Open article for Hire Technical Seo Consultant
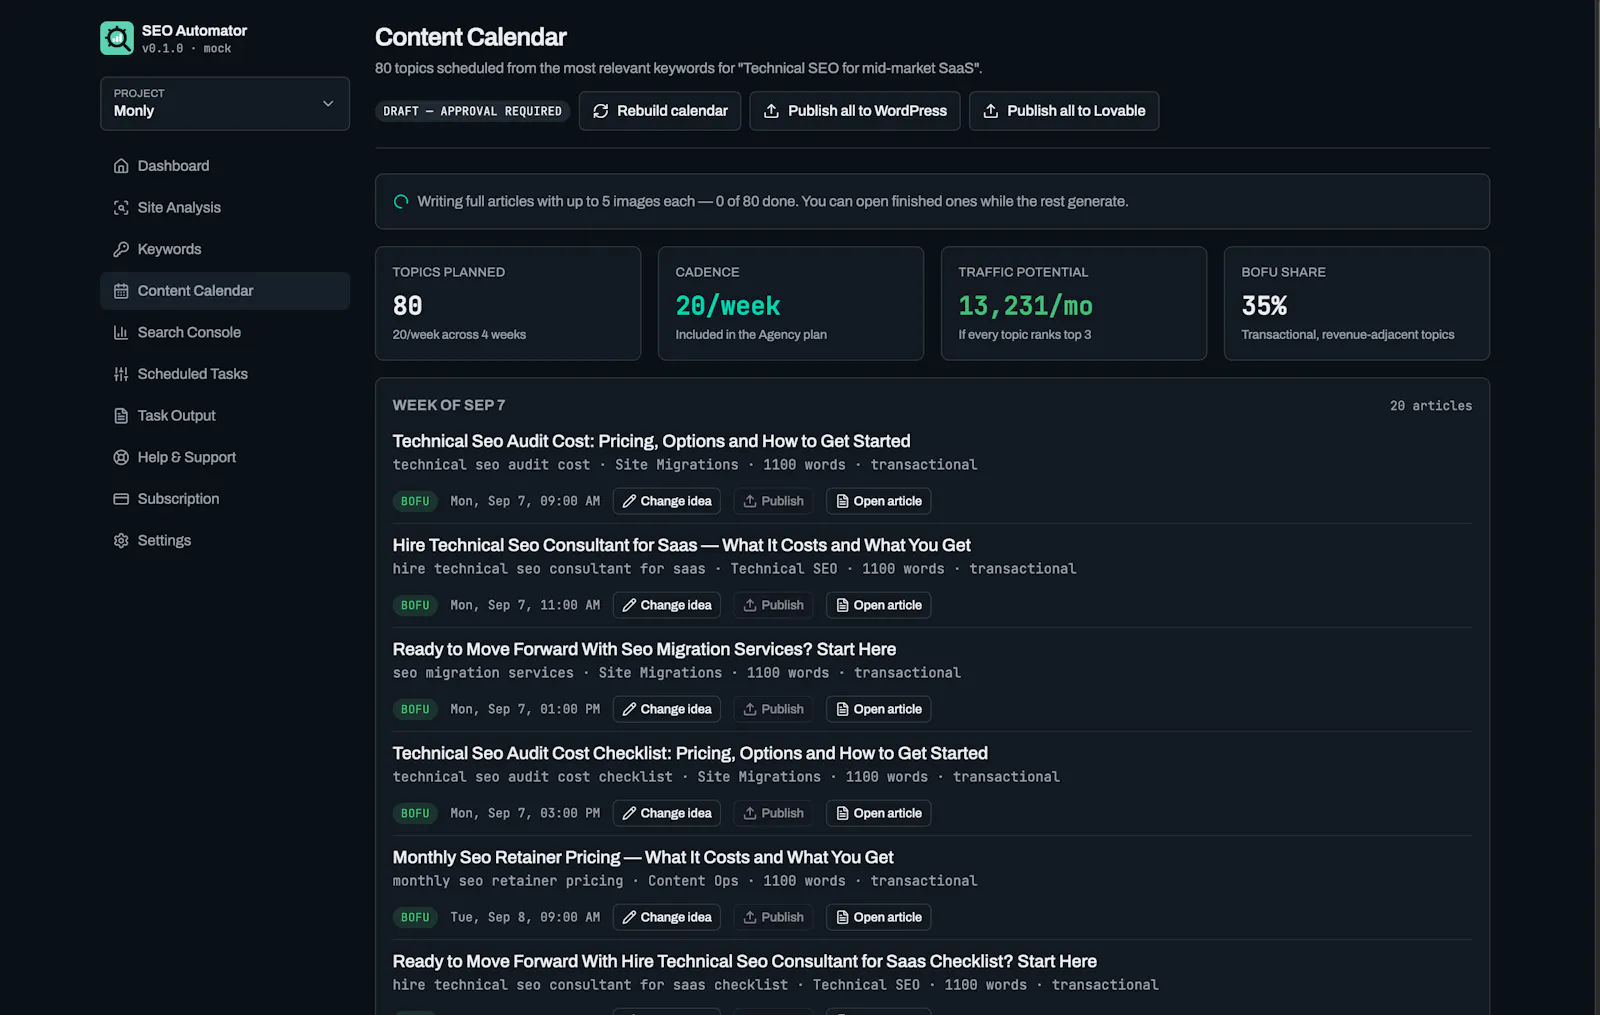The height and width of the screenshot is (1015, 1600). [x=879, y=605]
